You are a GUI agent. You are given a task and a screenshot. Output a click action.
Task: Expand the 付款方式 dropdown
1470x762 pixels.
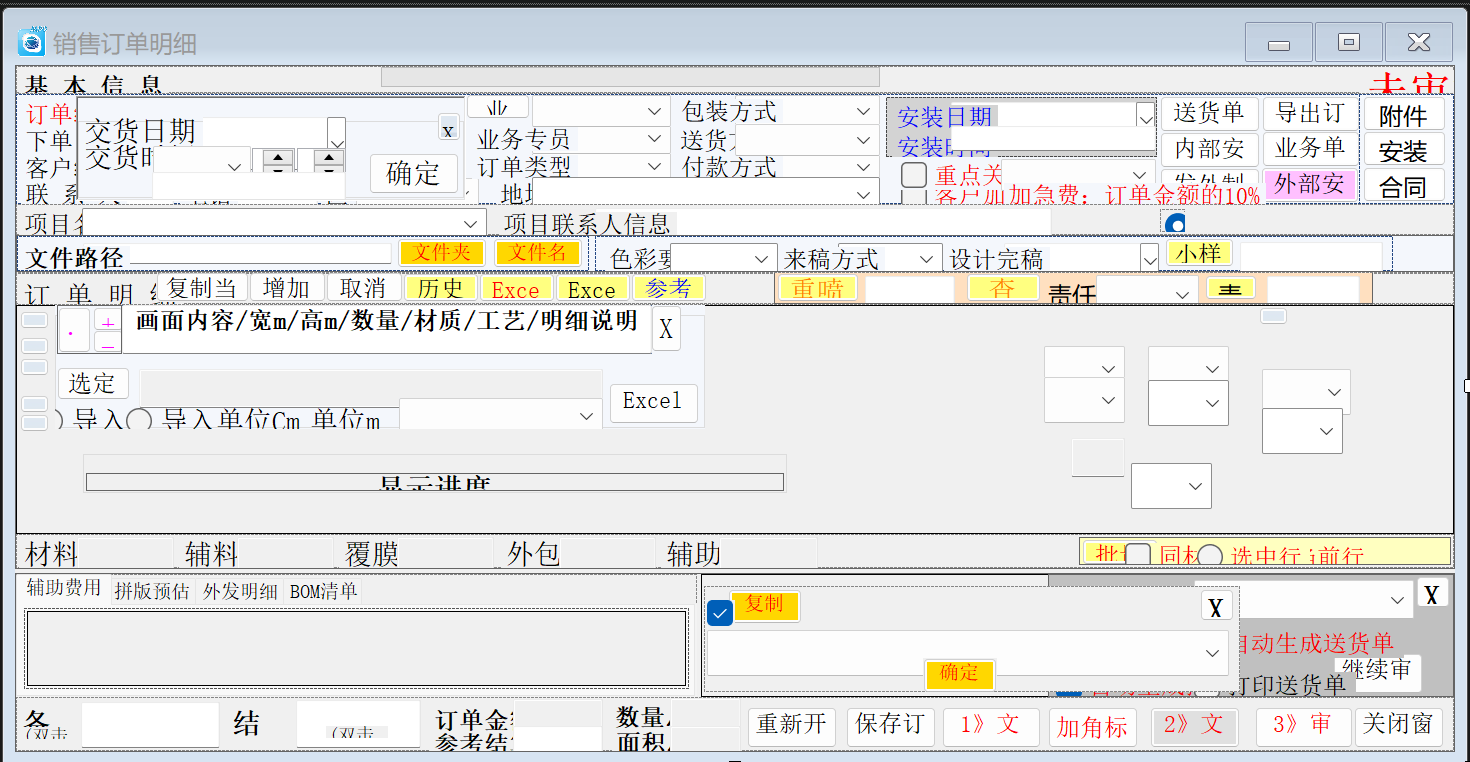click(863, 167)
